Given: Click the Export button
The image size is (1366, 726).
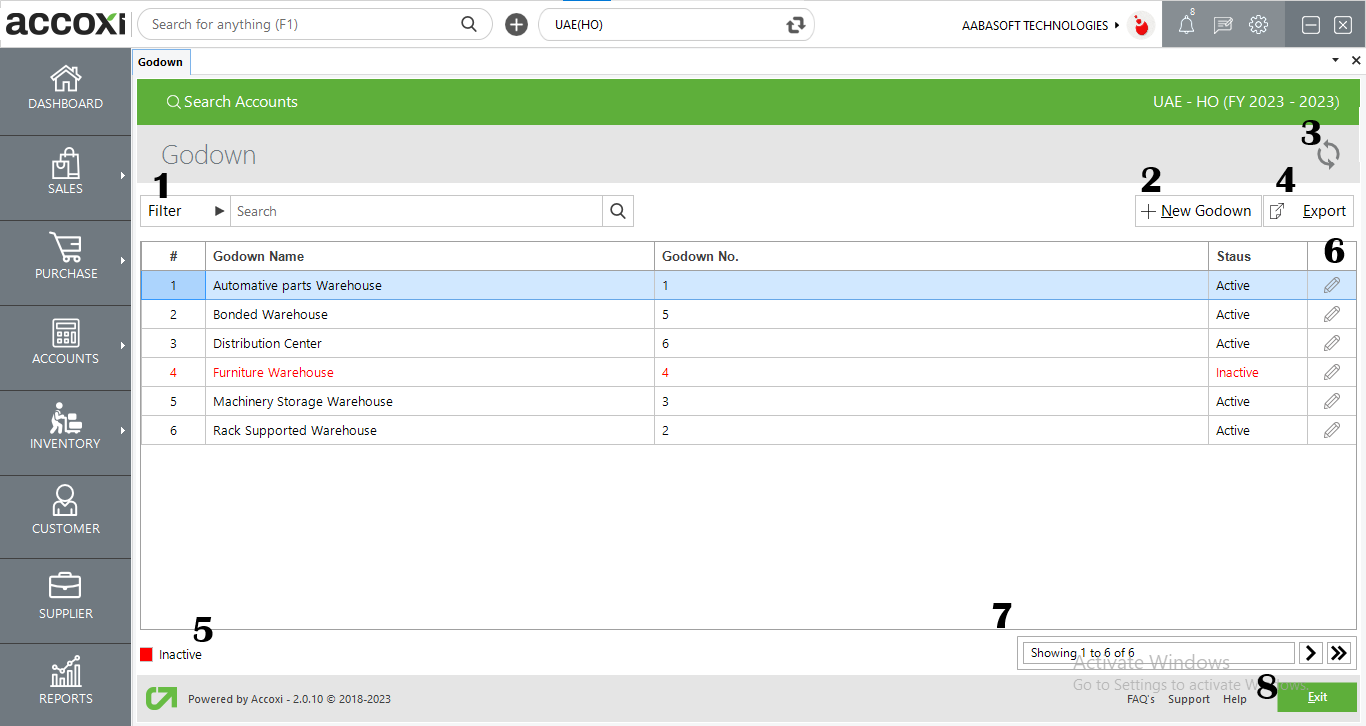Looking at the screenshot, I should tap(1309, 210).
